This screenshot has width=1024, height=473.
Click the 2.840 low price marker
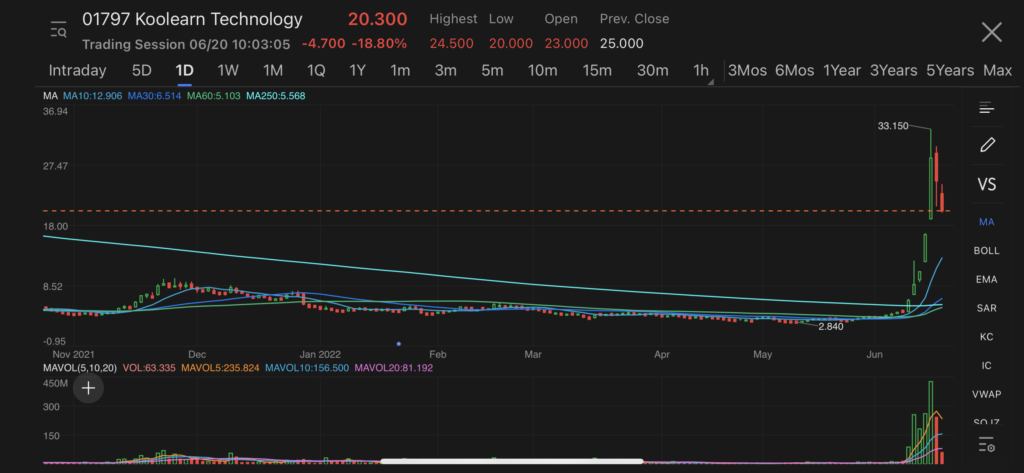(x=831, y=327)
